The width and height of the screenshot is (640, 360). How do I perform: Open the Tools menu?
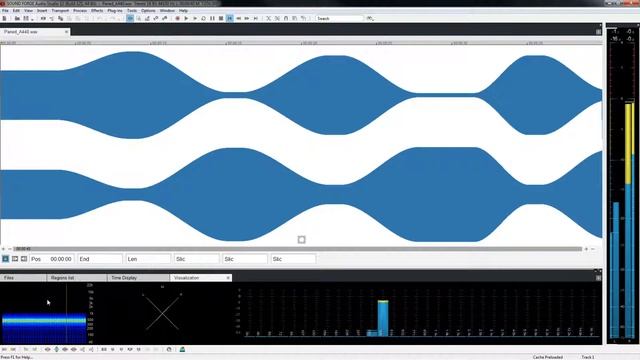click(x=132, y=11)
